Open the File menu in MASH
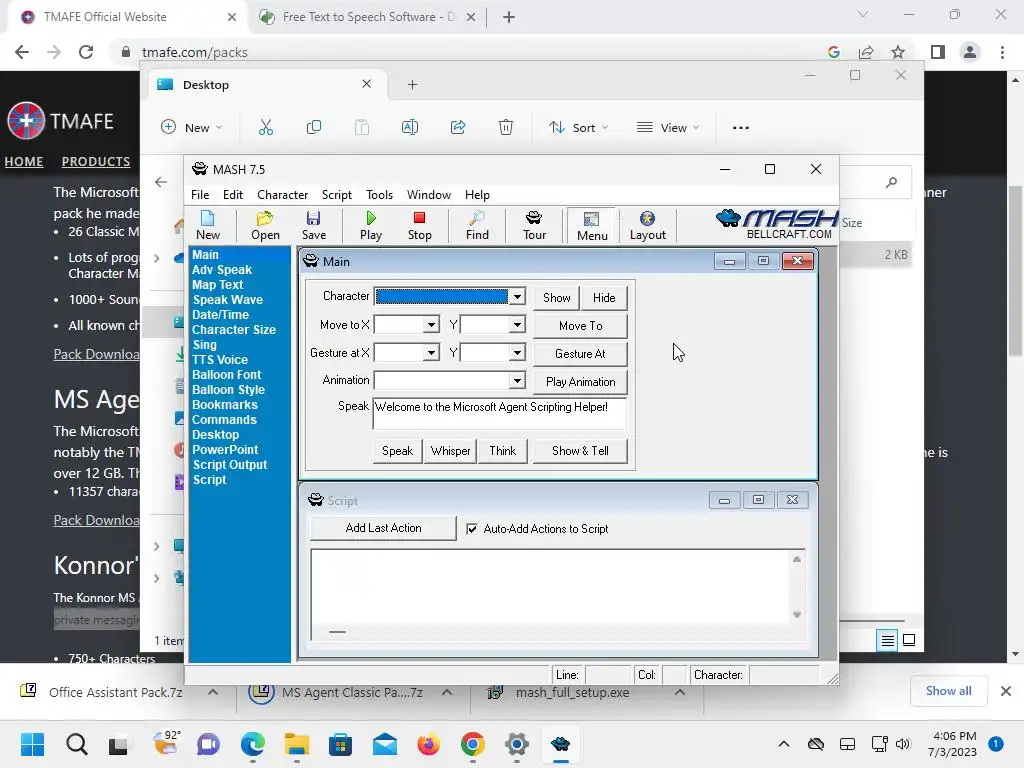1024x768 pixels. pos(200,195)
